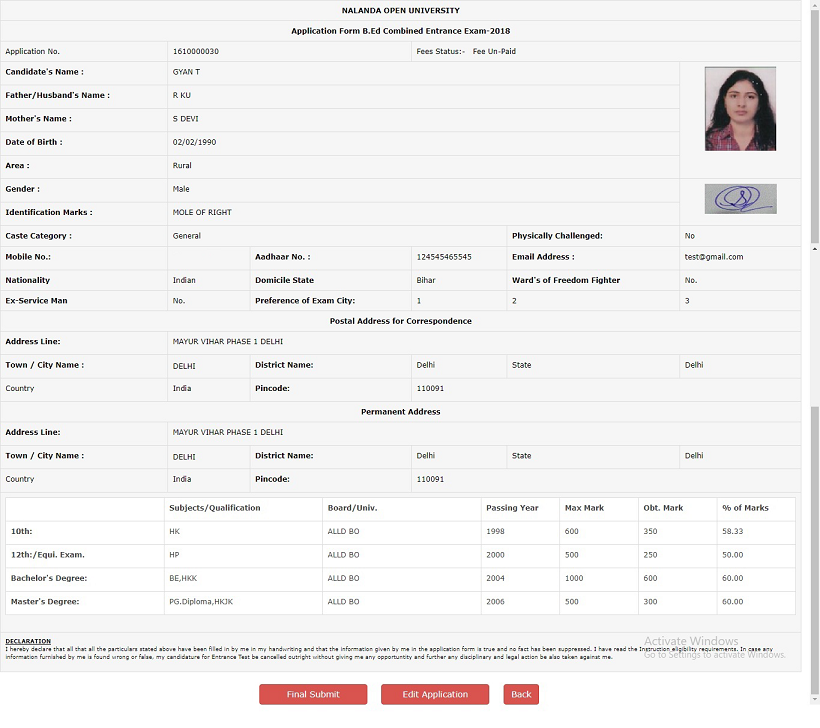Go back using the Back button
The image size is (820, 728).
[521, 694]
